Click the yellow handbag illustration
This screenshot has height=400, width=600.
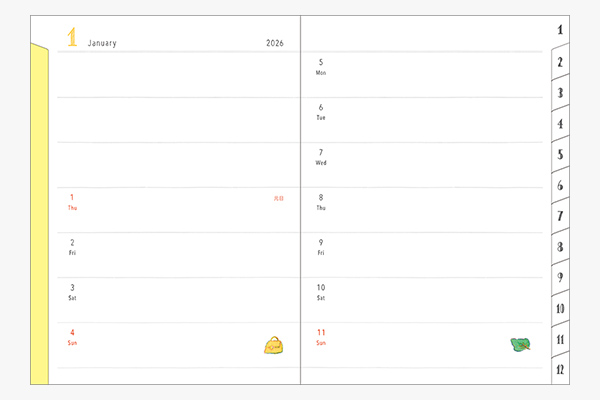pyautogui.click(x=275, y=345)
